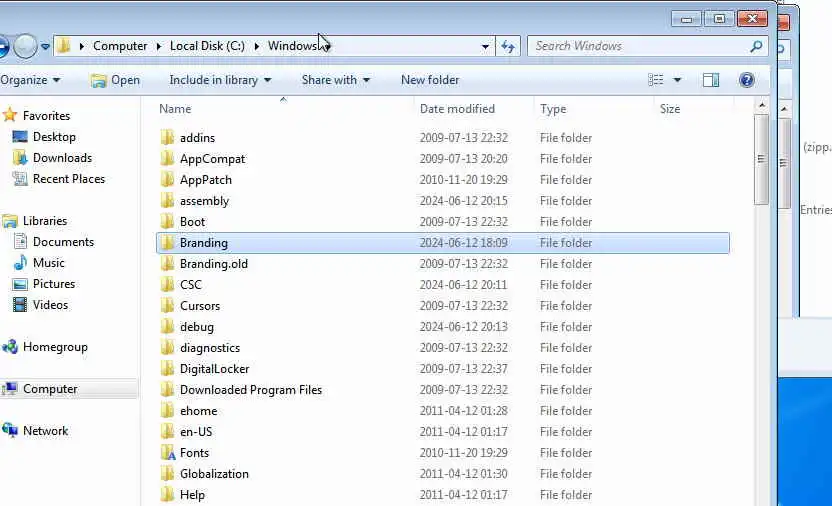Open the Music library

[48, 263]
